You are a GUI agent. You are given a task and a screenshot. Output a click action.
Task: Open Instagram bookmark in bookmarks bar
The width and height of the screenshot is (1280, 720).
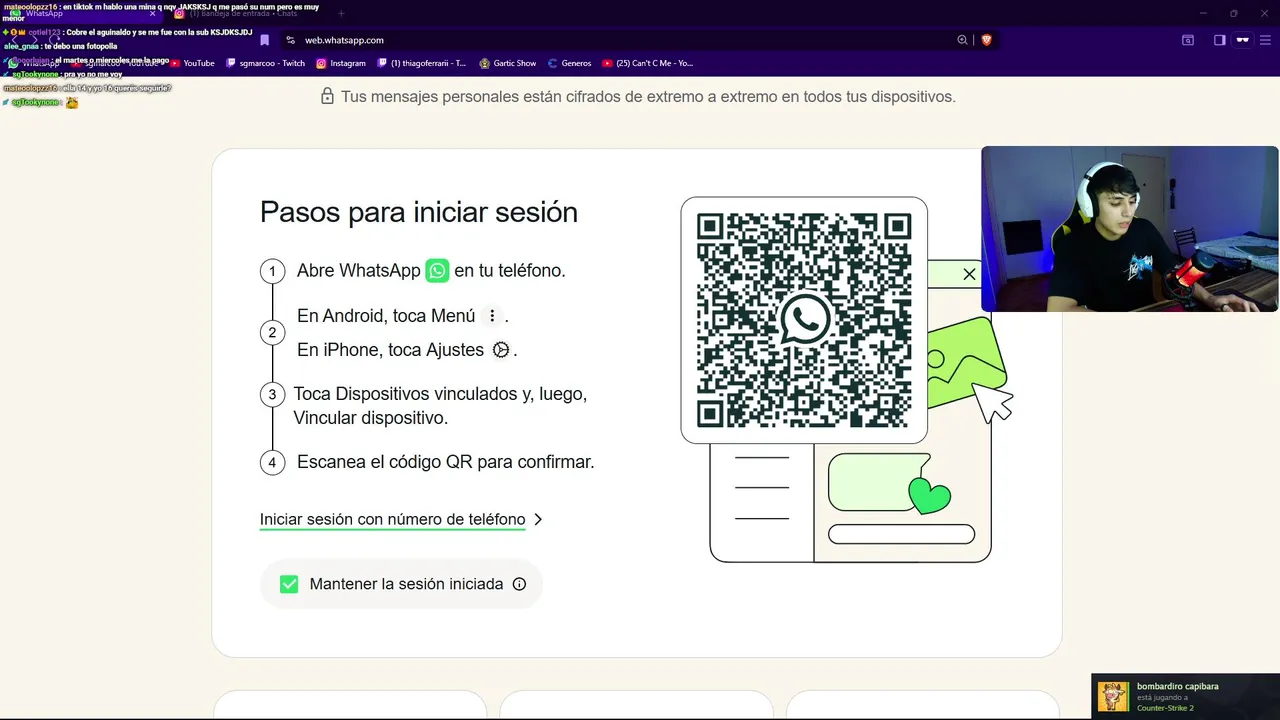(341, 63)
